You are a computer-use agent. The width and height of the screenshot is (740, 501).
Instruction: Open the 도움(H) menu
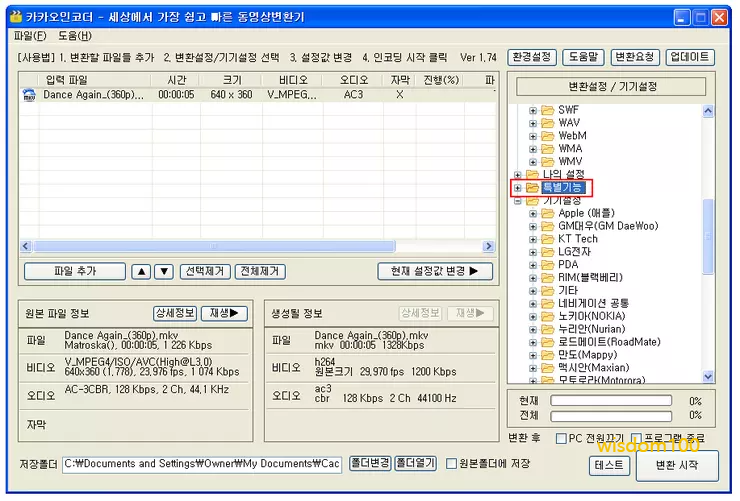click(x=75, y=36)
